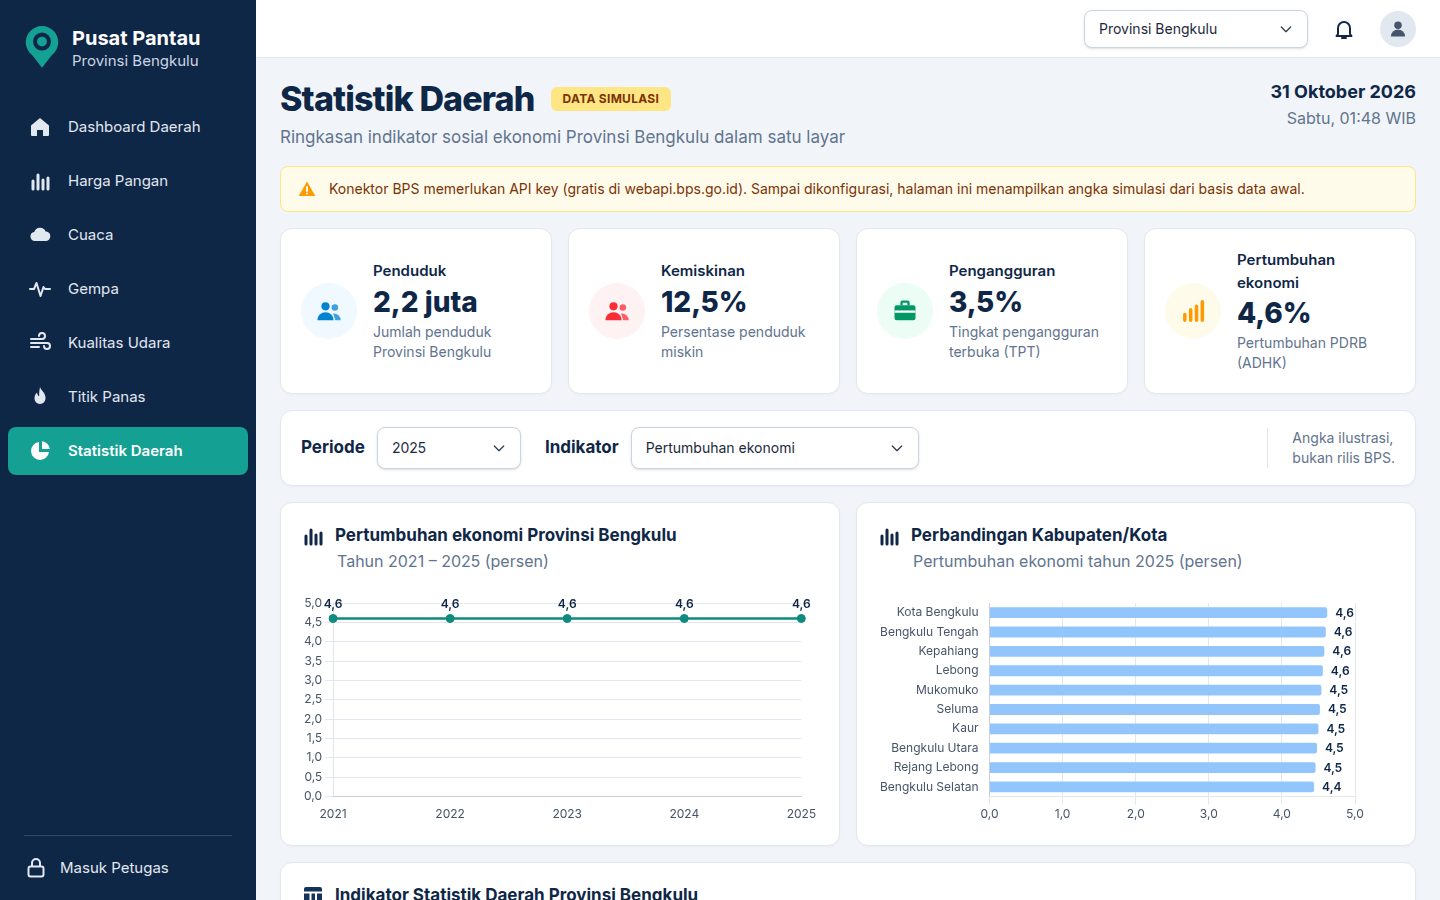Open the Periode 2025 dropdown
Screen dimensions: 1440x900
pos(449,448)
